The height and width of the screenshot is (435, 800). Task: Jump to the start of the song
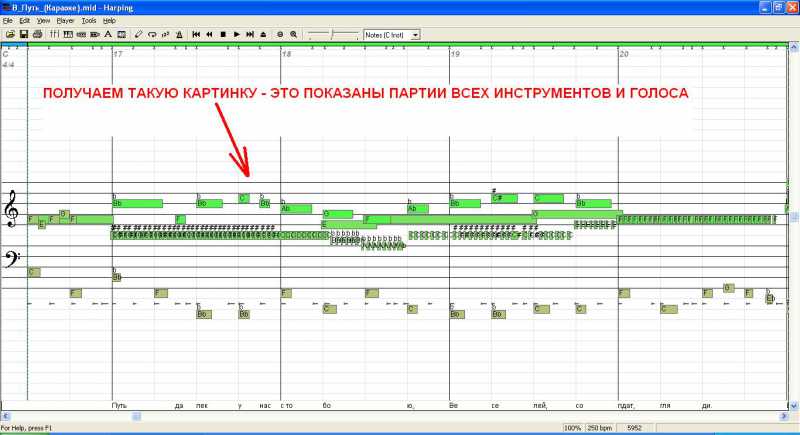tap(196, 35)
